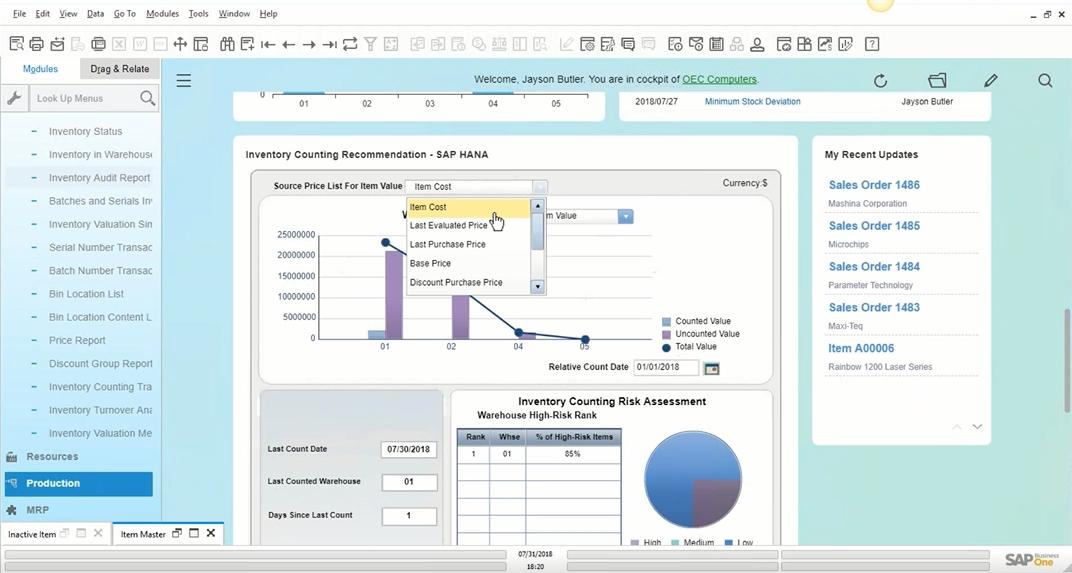The height and width of the screenshot is (573, 1072).
Task: Click the Print icon in the toolbar
Action: click(37, 44)
